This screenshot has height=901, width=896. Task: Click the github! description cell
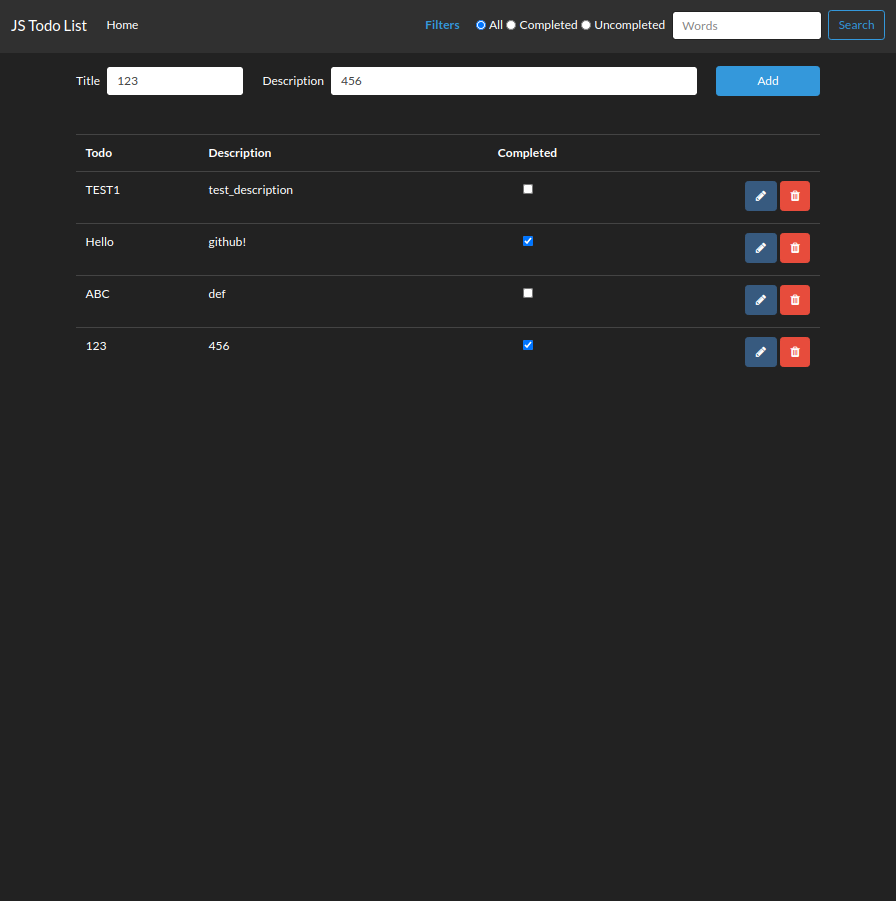pos(227,242)
